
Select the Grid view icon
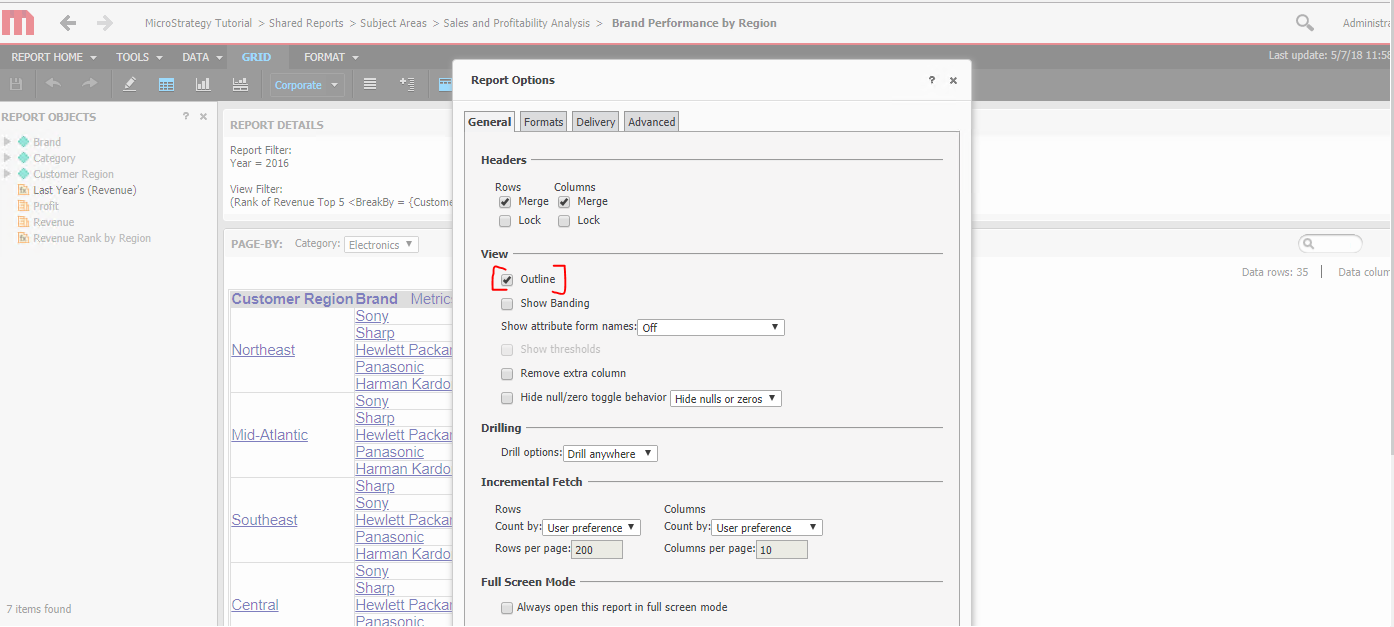pos(166,84)
